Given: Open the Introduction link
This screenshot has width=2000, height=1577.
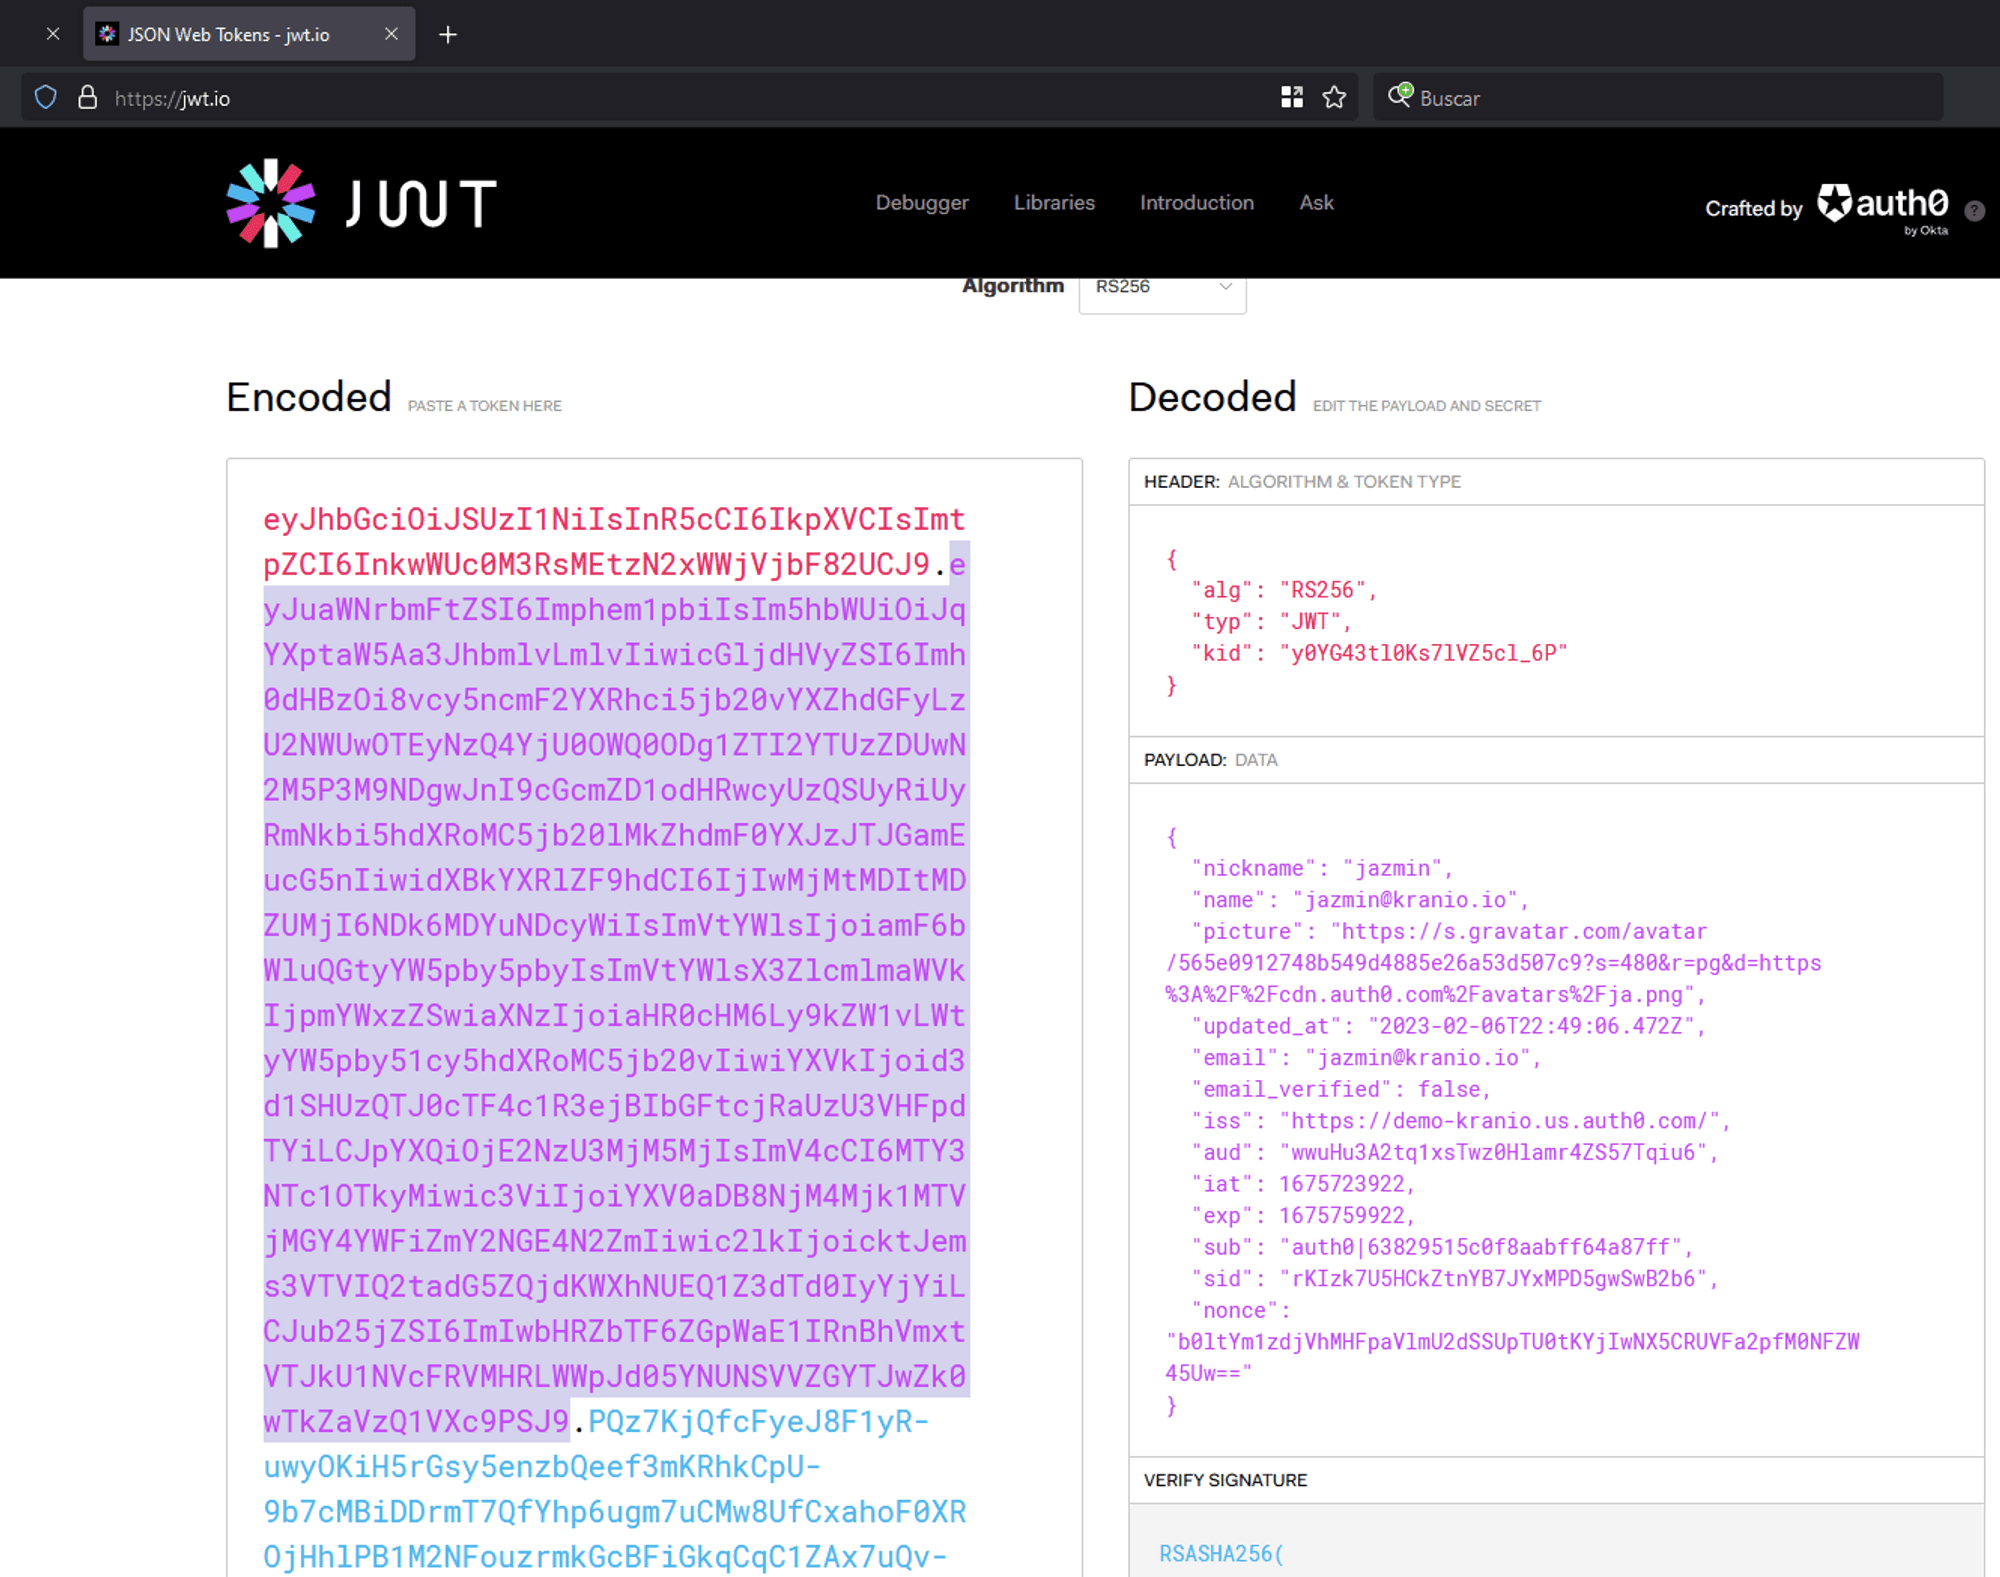Looking at the screenshot, I should [x=1196, y=203].
